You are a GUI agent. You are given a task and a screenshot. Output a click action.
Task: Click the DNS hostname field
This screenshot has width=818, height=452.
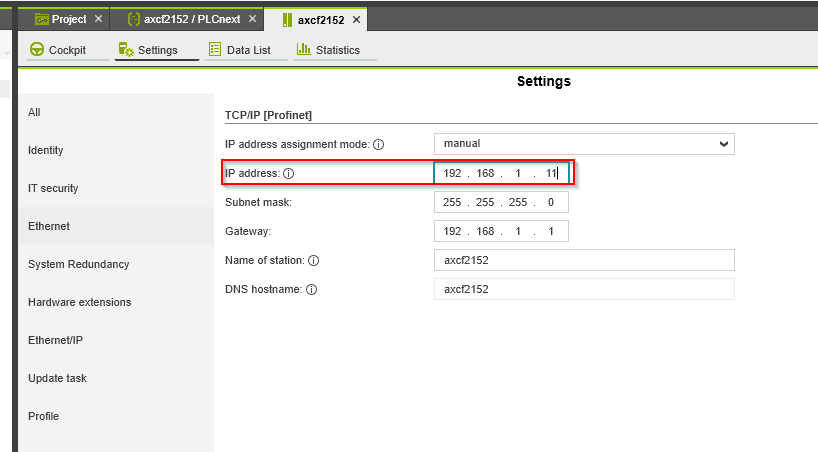click(584, 289)
